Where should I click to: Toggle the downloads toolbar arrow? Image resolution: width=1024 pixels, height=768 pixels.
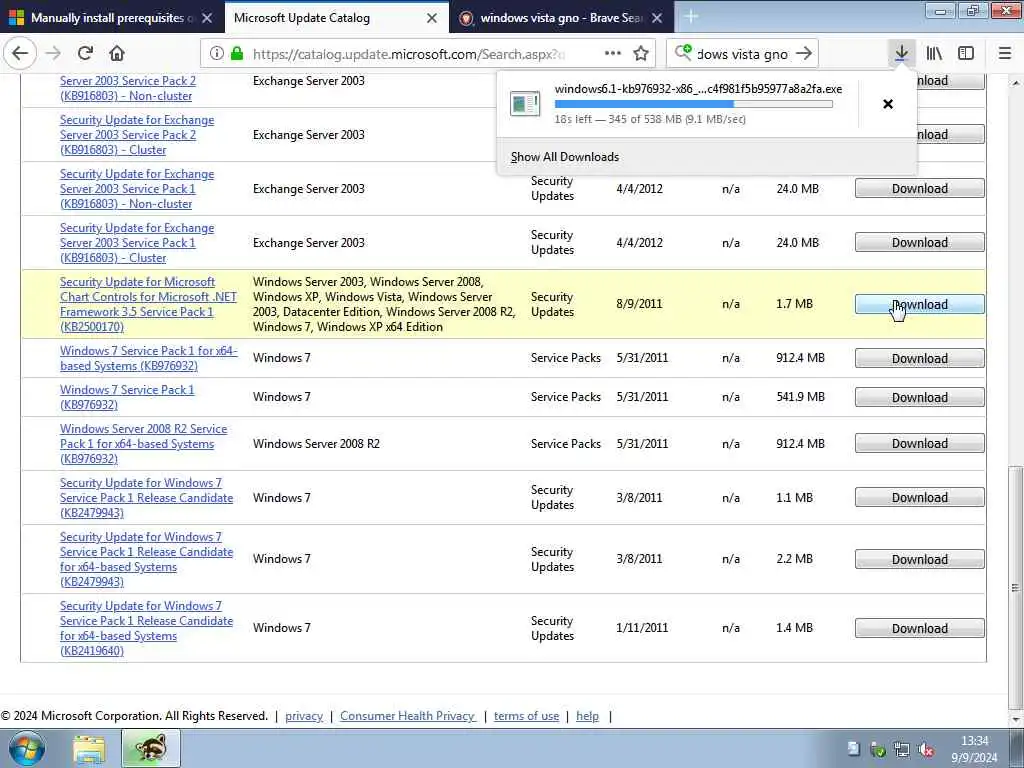901,54
